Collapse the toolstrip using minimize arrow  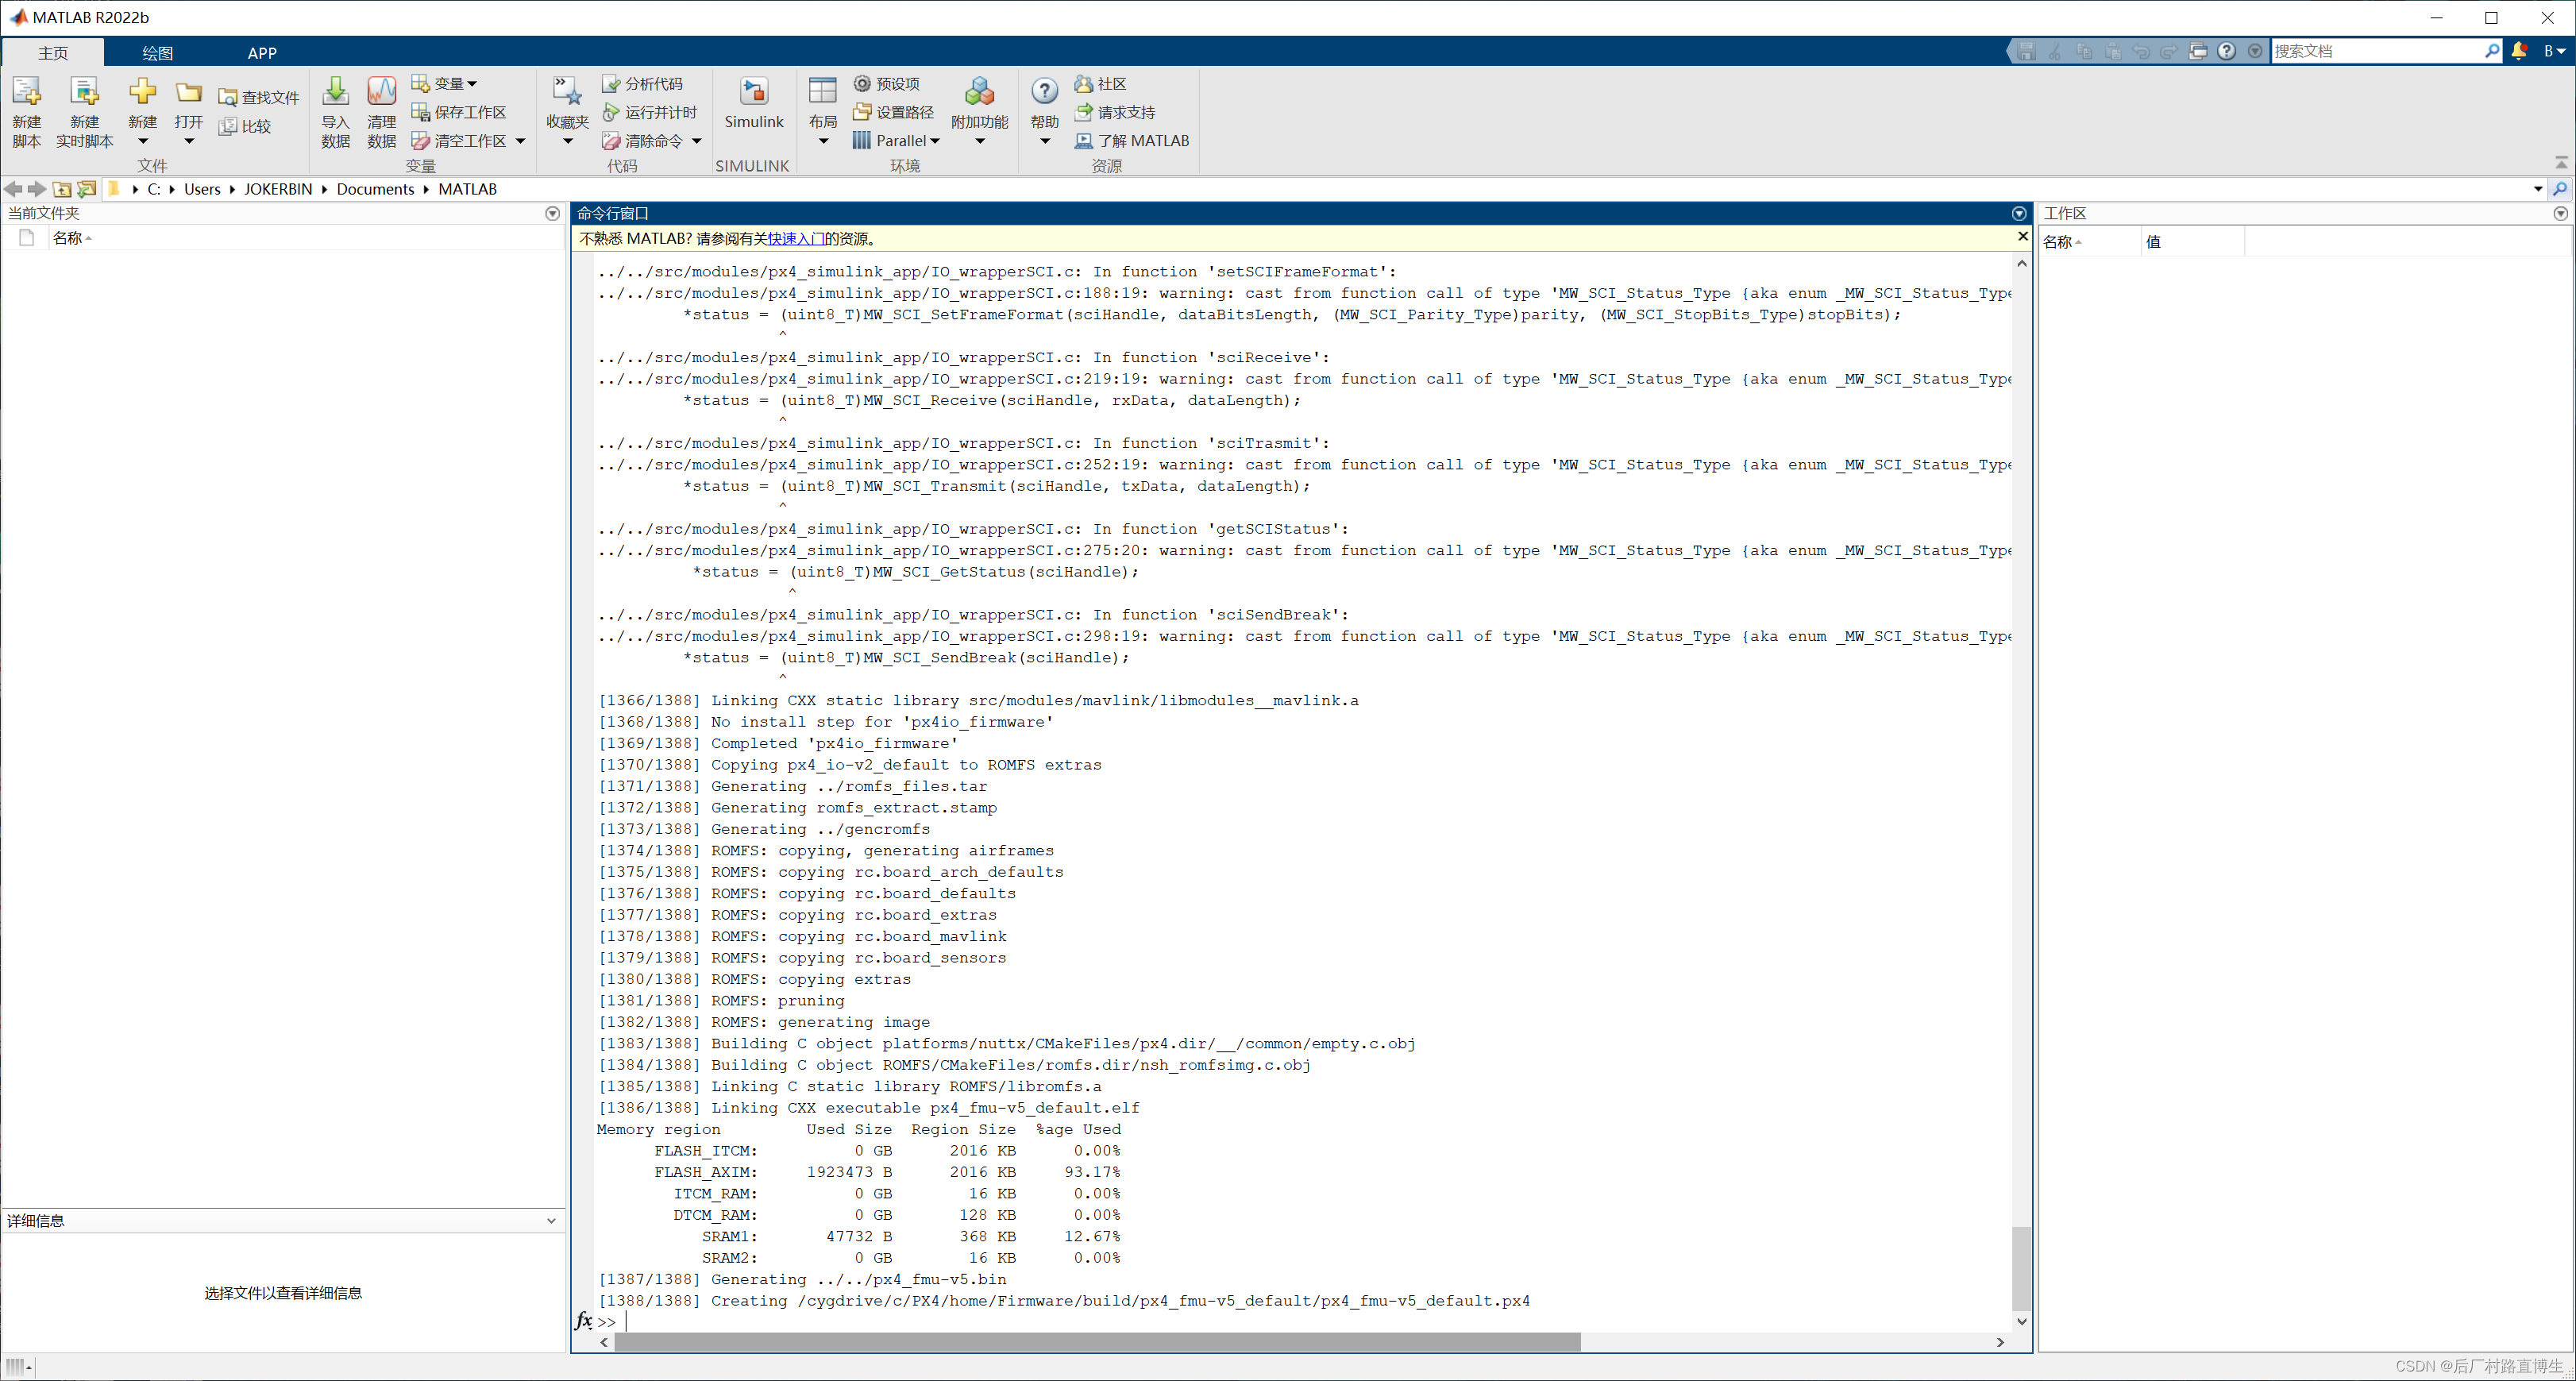pos(2561,162)
